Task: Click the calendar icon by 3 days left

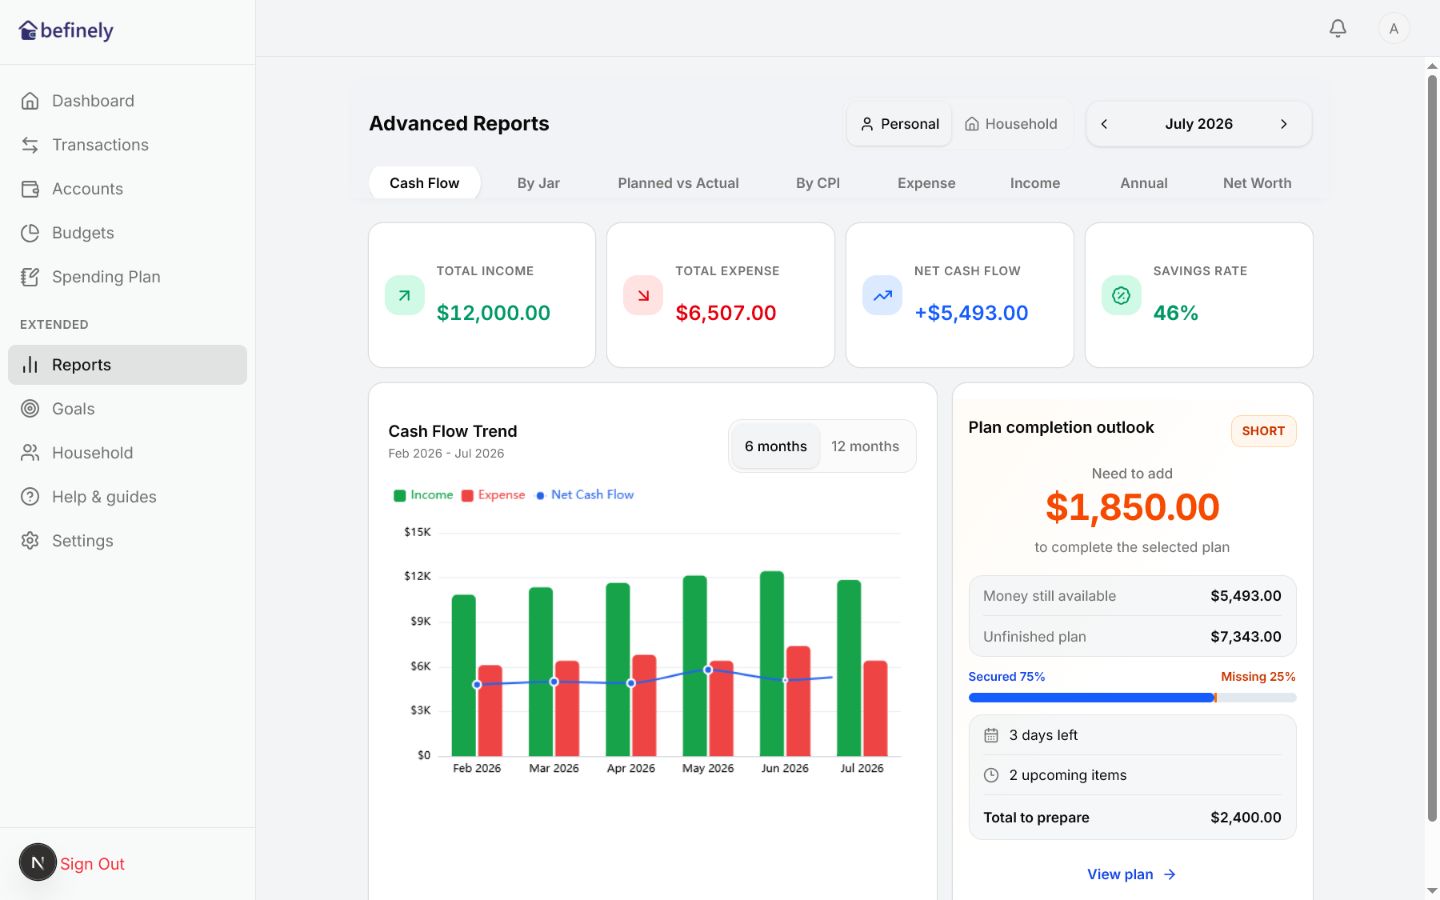Action: 991,735
